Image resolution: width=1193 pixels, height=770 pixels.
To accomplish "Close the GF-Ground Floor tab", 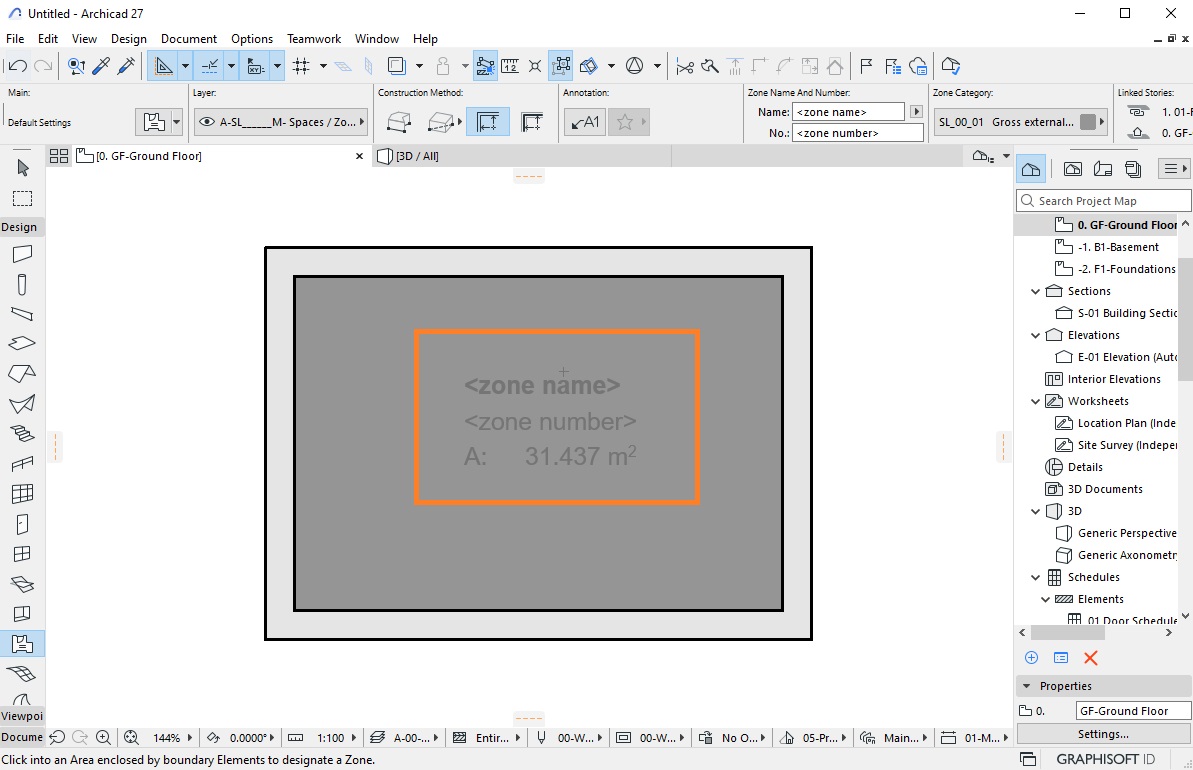I will pos(360,156).
